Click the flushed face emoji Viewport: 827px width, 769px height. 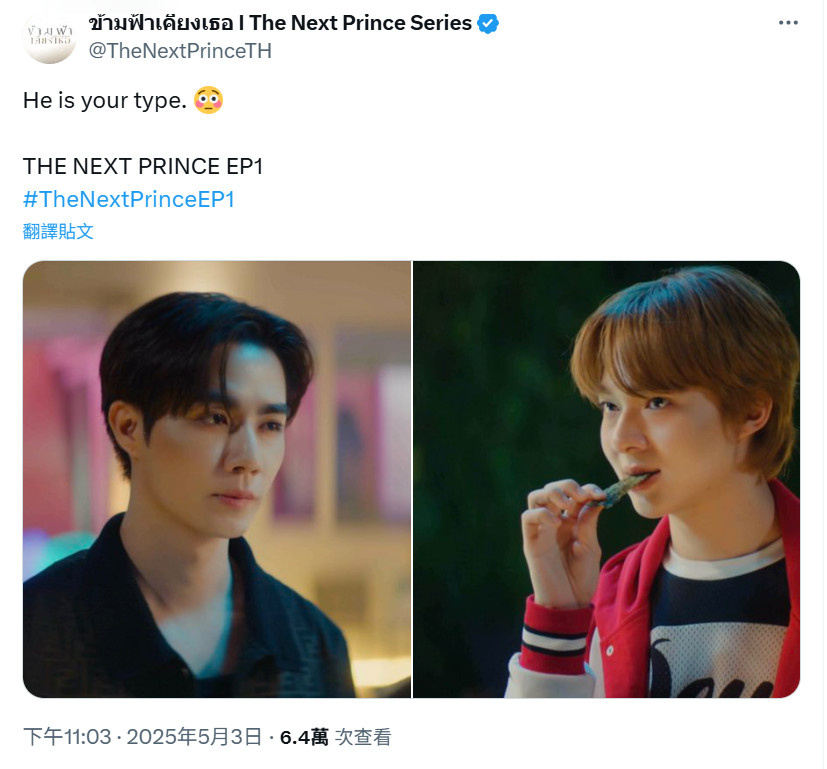(x=208, y=100)
